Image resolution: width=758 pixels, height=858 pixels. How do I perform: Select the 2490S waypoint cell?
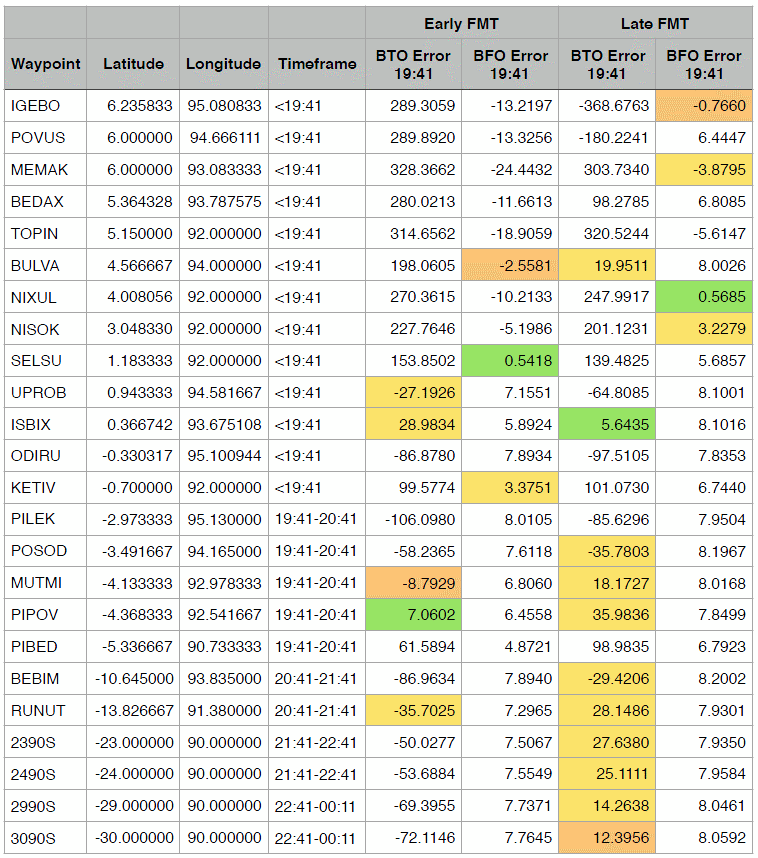tap(45, 774)
